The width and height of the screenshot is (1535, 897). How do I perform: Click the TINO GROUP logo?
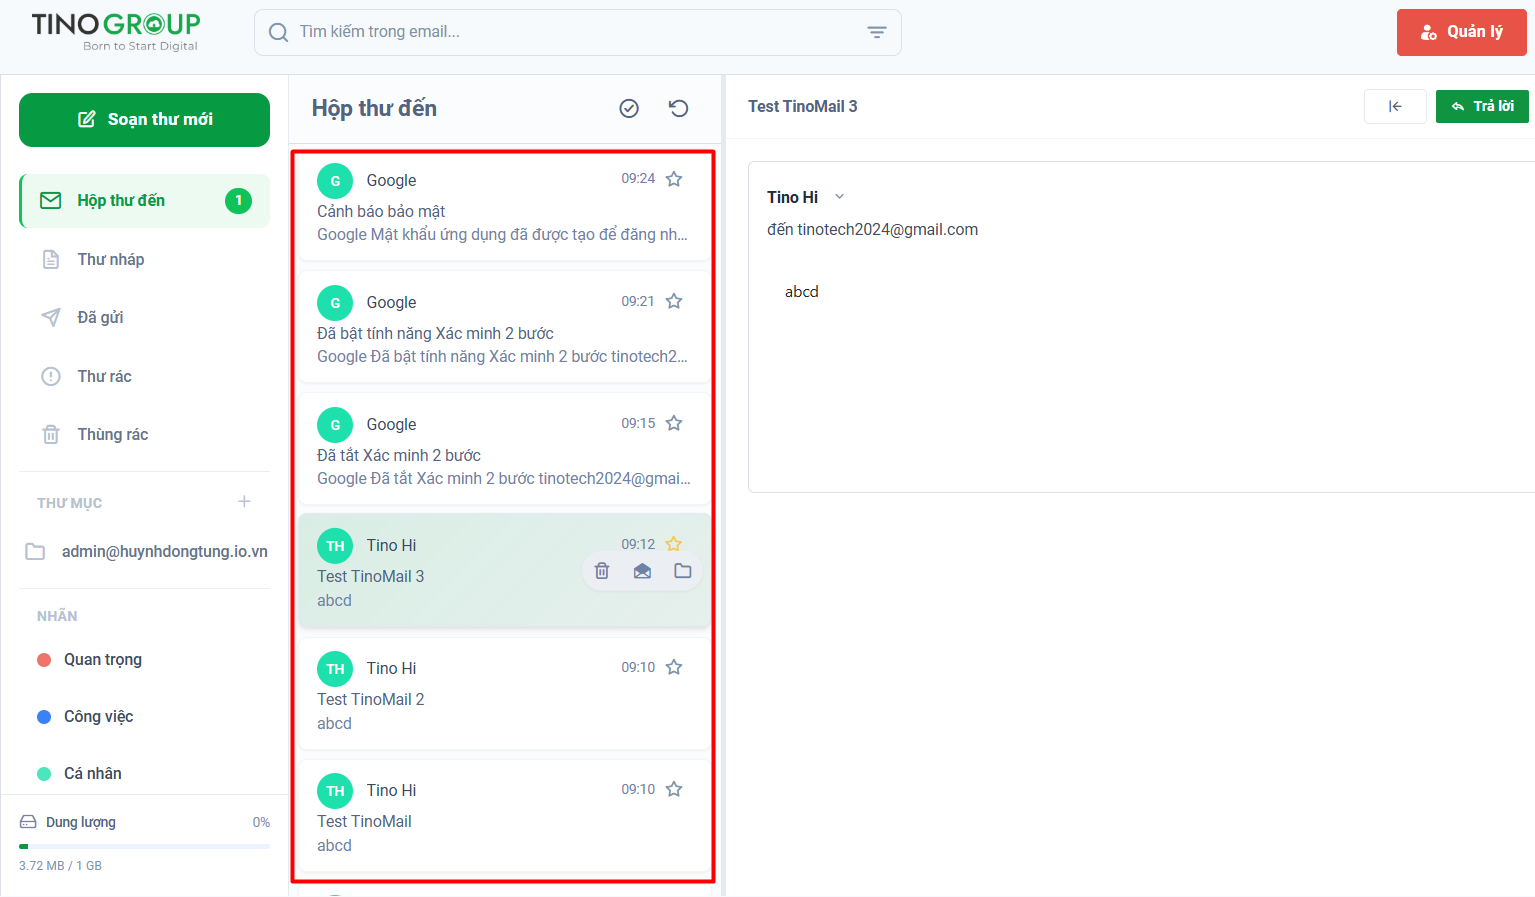(116, 32)
